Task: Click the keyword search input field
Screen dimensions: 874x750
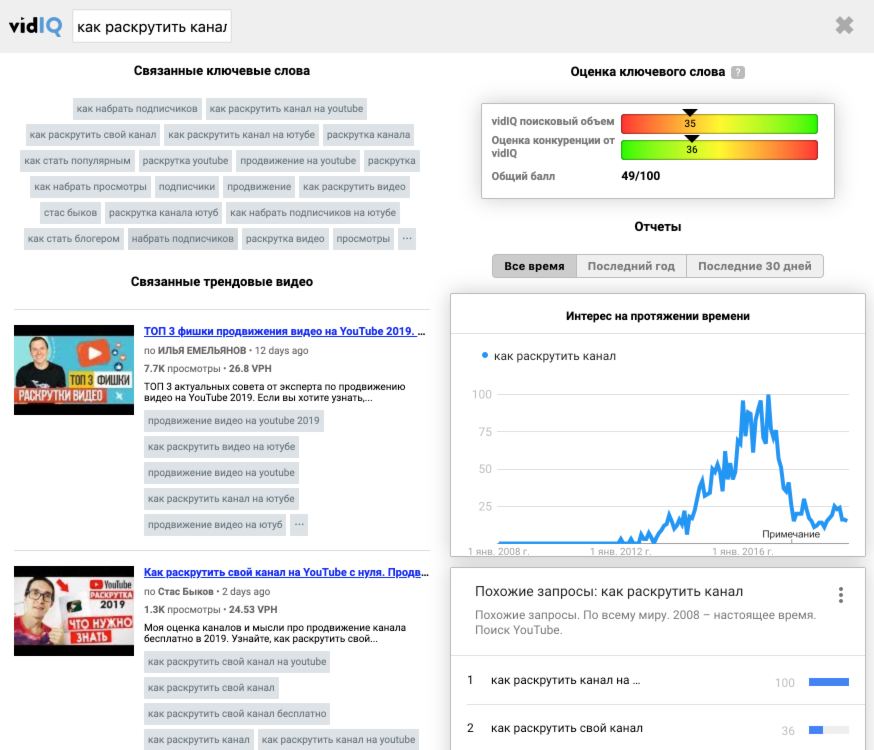Action: tap(152, 26)
